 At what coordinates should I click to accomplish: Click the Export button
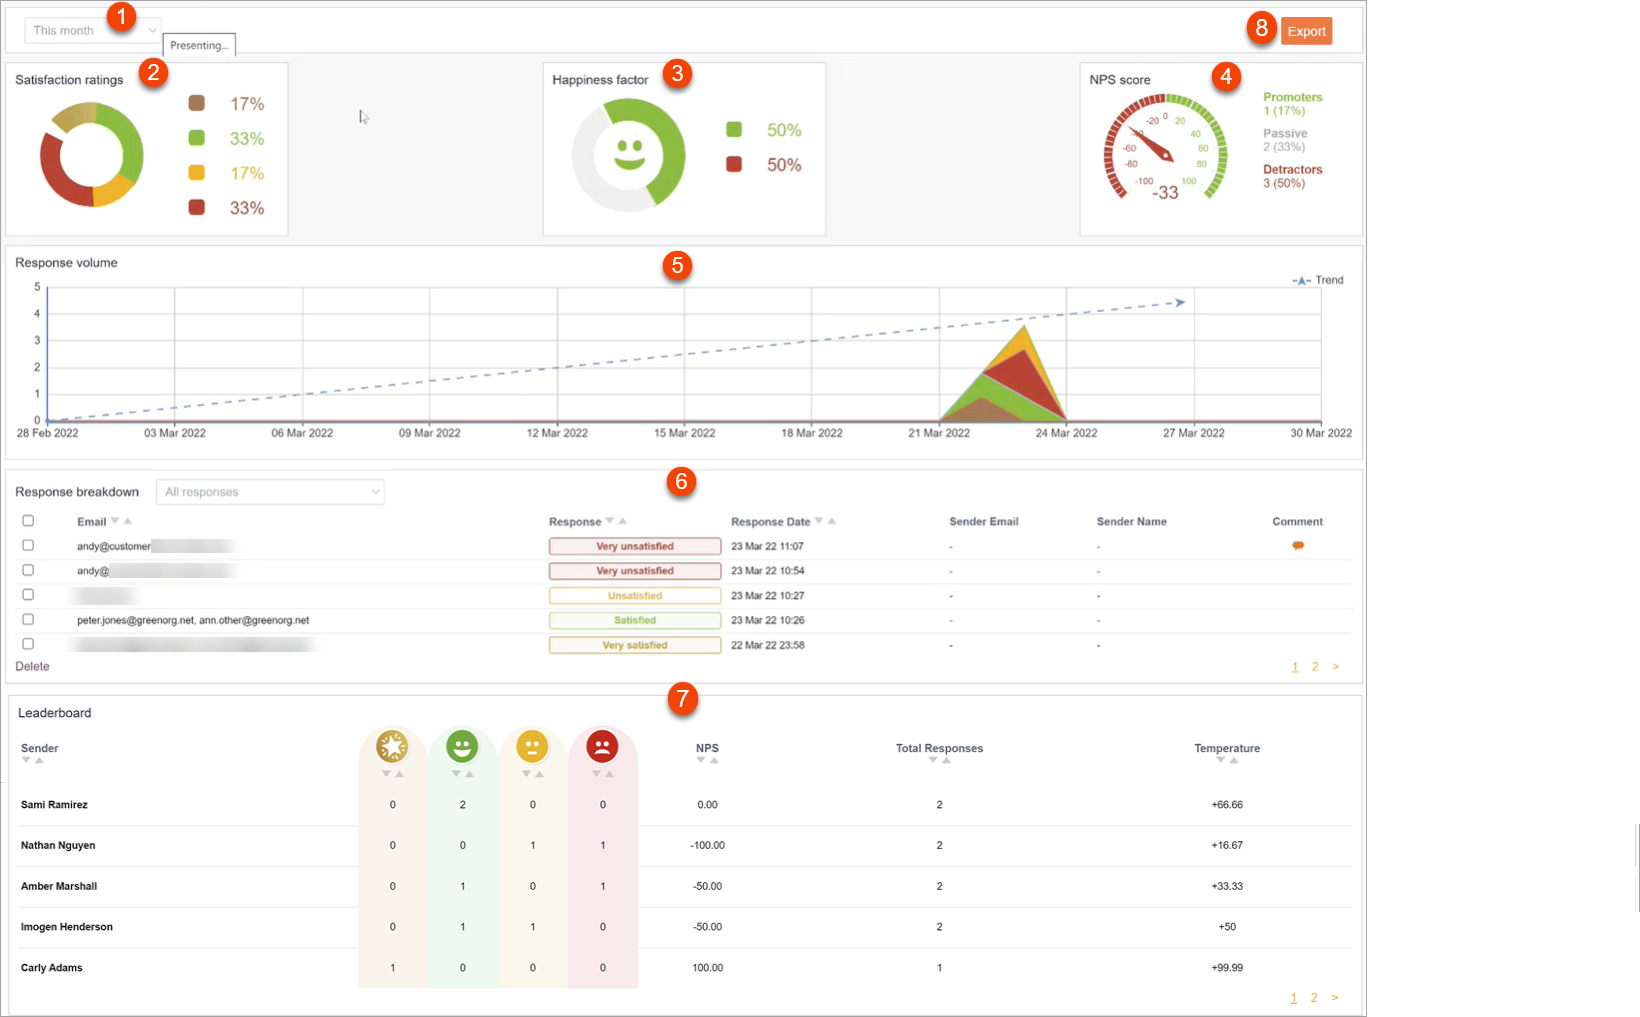click(1306, 30)
